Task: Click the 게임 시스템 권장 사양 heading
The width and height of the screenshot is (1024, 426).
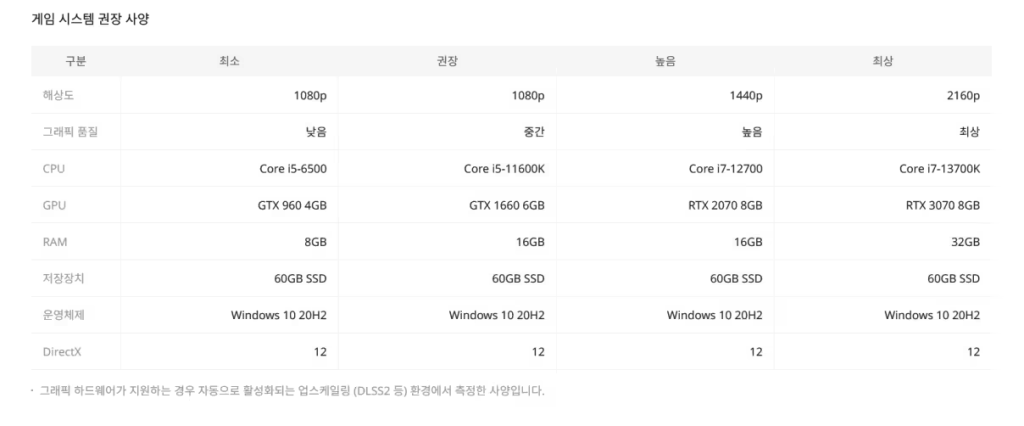Action: pyautogui.click(x=90, y=19)
